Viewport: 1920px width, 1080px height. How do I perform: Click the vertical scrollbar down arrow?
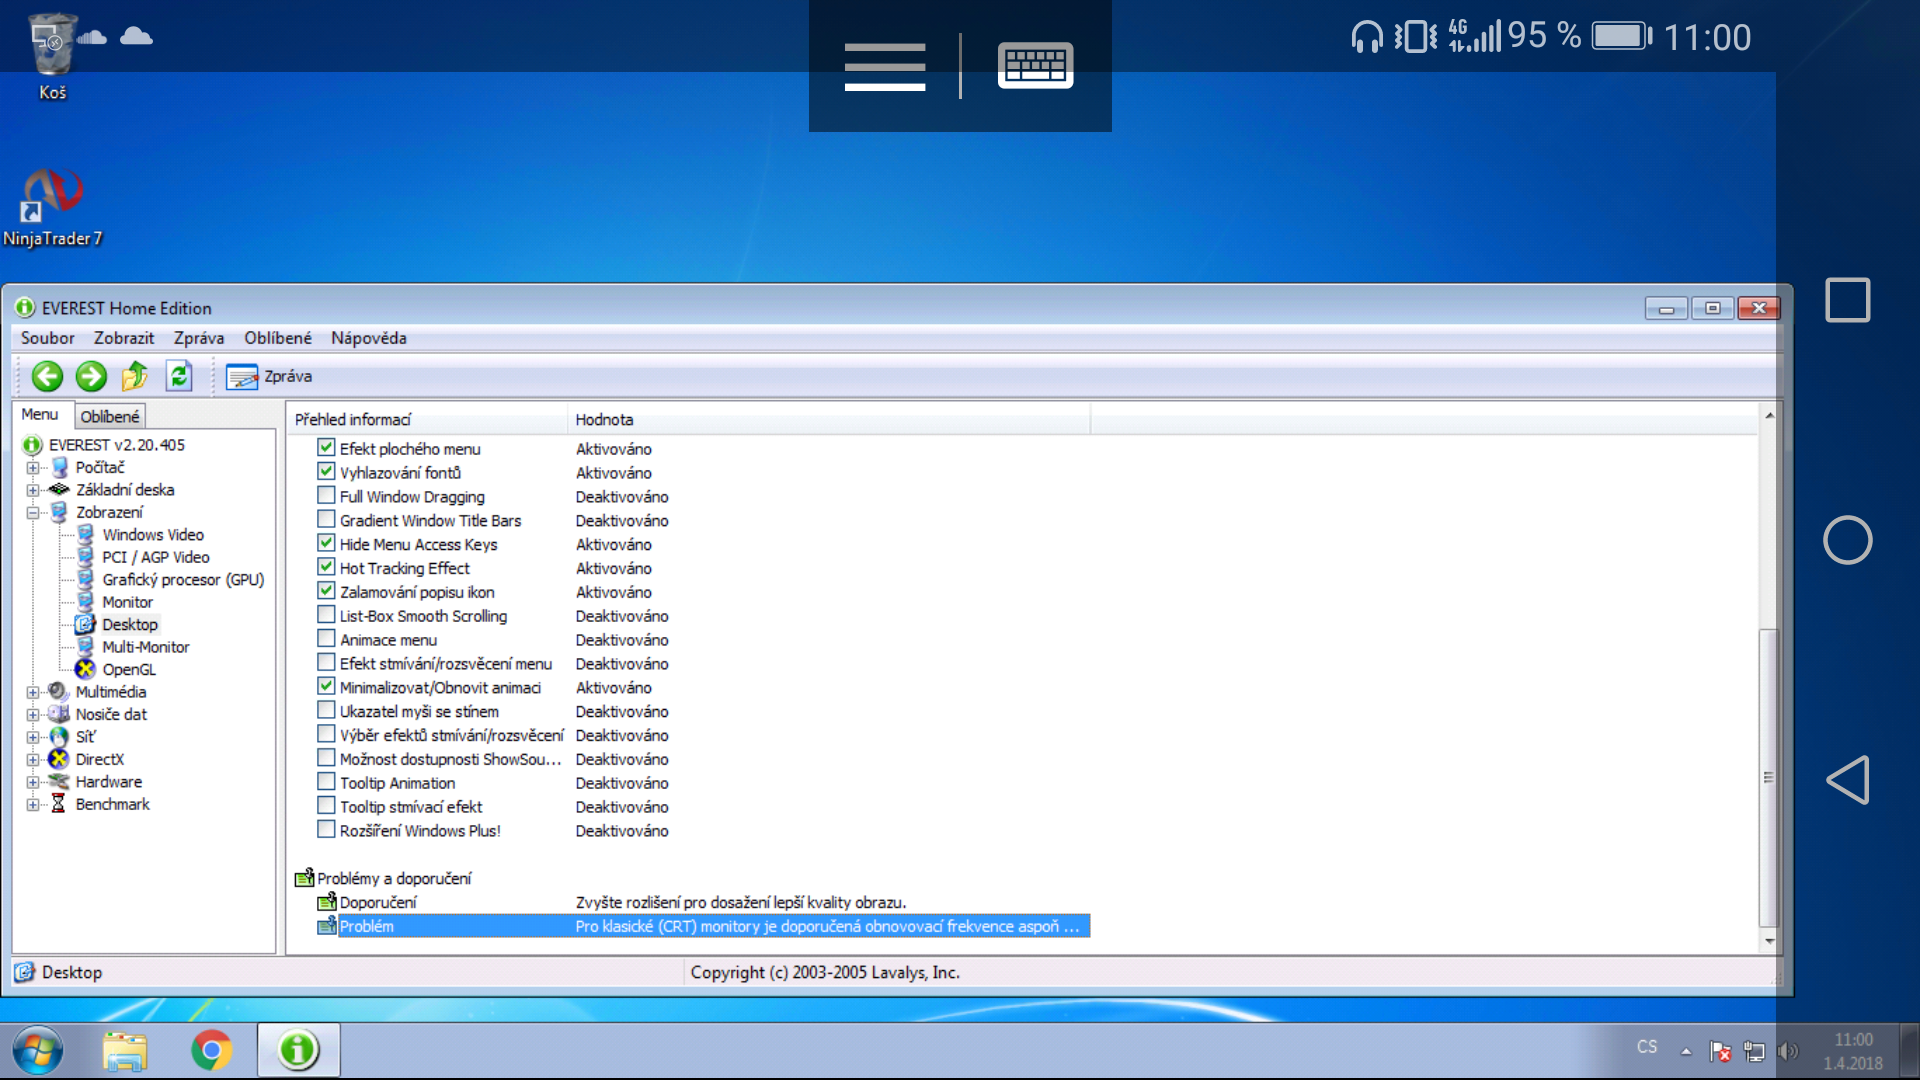(1769, 941)
